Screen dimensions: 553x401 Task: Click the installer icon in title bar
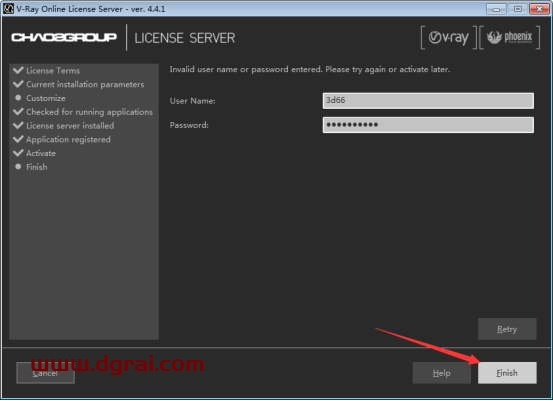8,8
